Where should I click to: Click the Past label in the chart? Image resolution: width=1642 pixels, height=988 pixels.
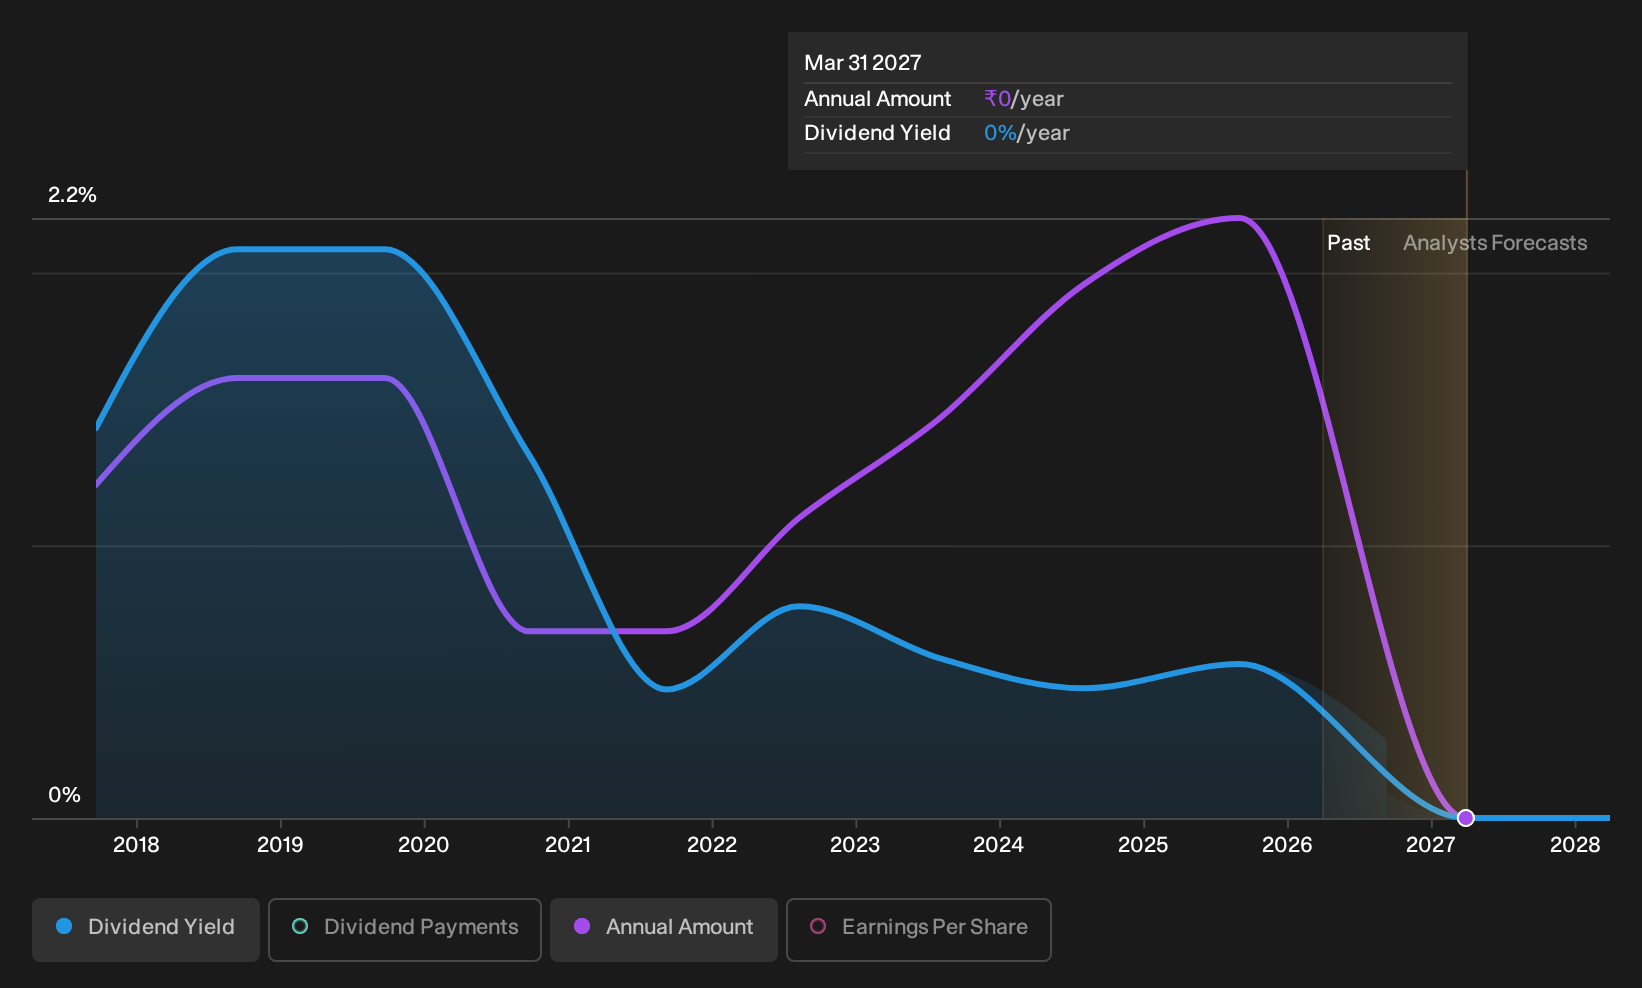pyautogui.click(x=1348, y=243)
